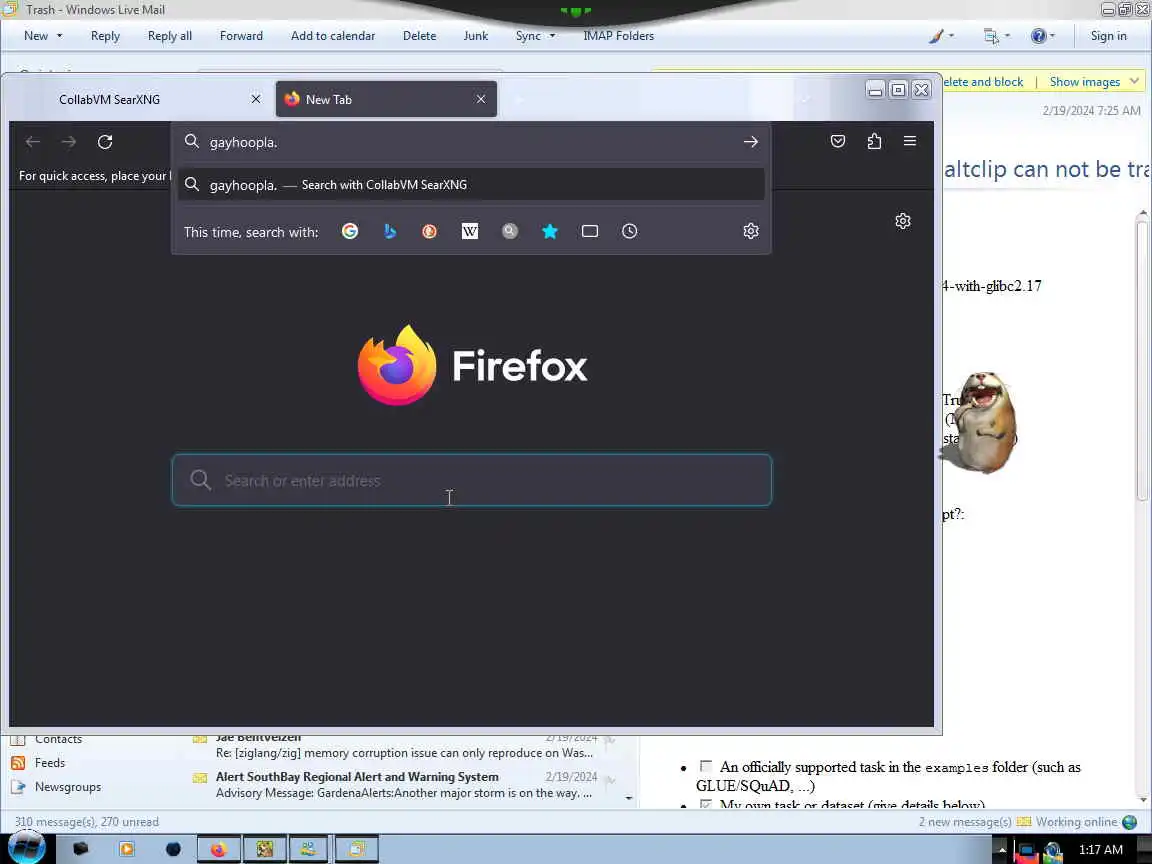The width and height of the screenshot is (1152, 864).
Task: Go forward in Firefox history
Action: click(69, 142)
